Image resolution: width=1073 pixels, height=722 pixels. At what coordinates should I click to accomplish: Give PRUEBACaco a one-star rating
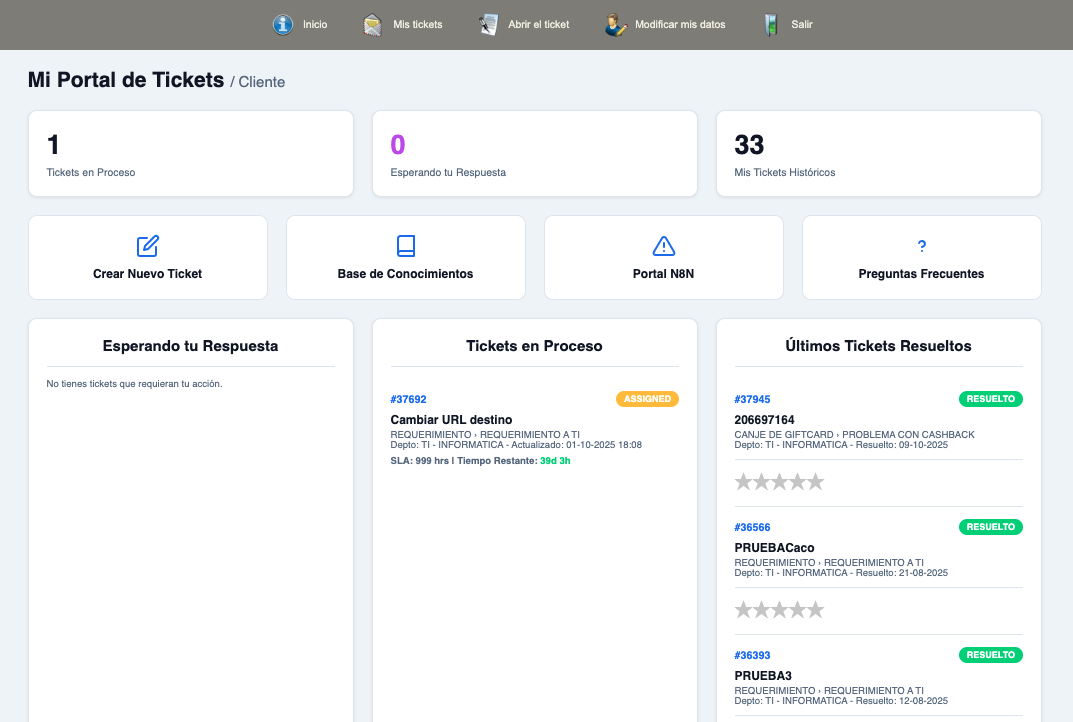741,609
